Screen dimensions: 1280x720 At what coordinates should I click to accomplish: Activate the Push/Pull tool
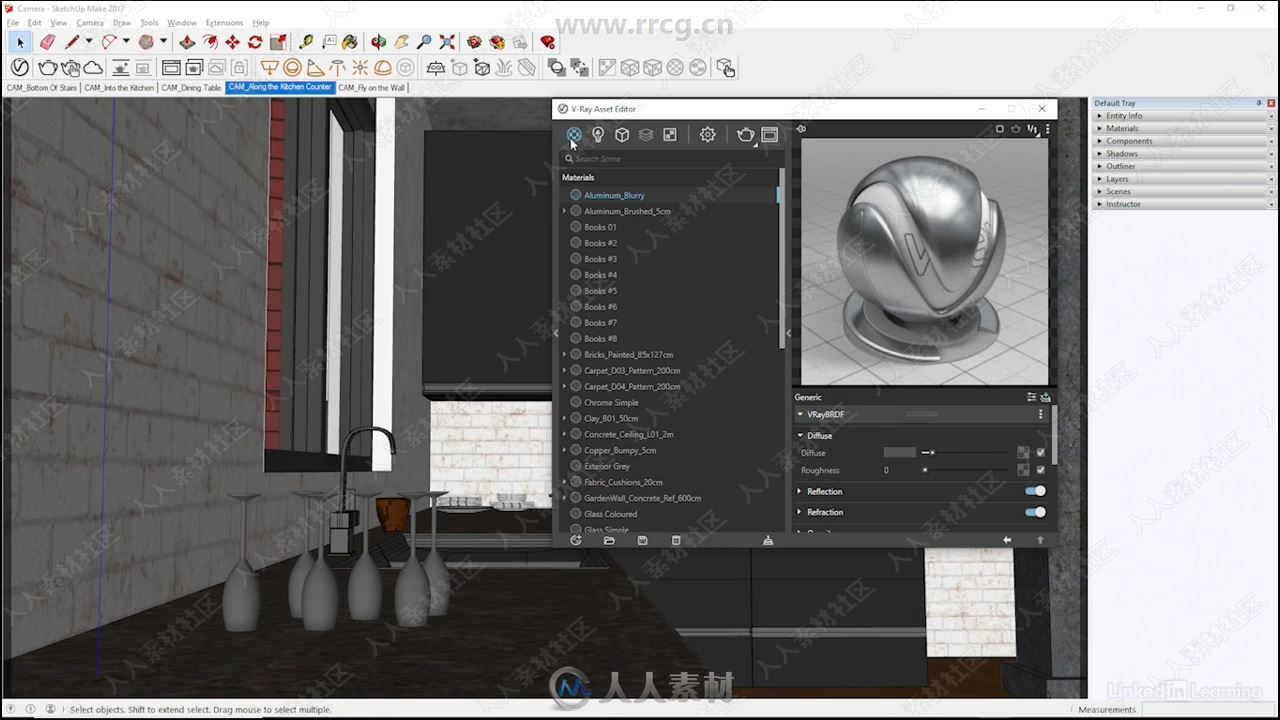[187, 42]
